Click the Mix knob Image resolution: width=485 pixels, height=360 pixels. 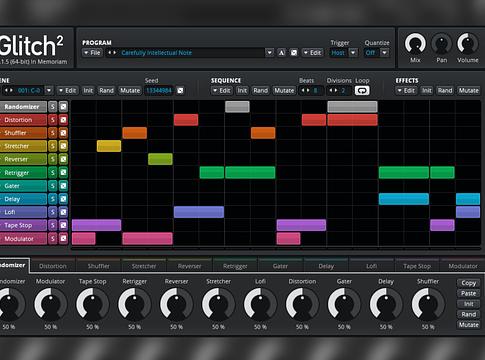[x=415, y=43]
